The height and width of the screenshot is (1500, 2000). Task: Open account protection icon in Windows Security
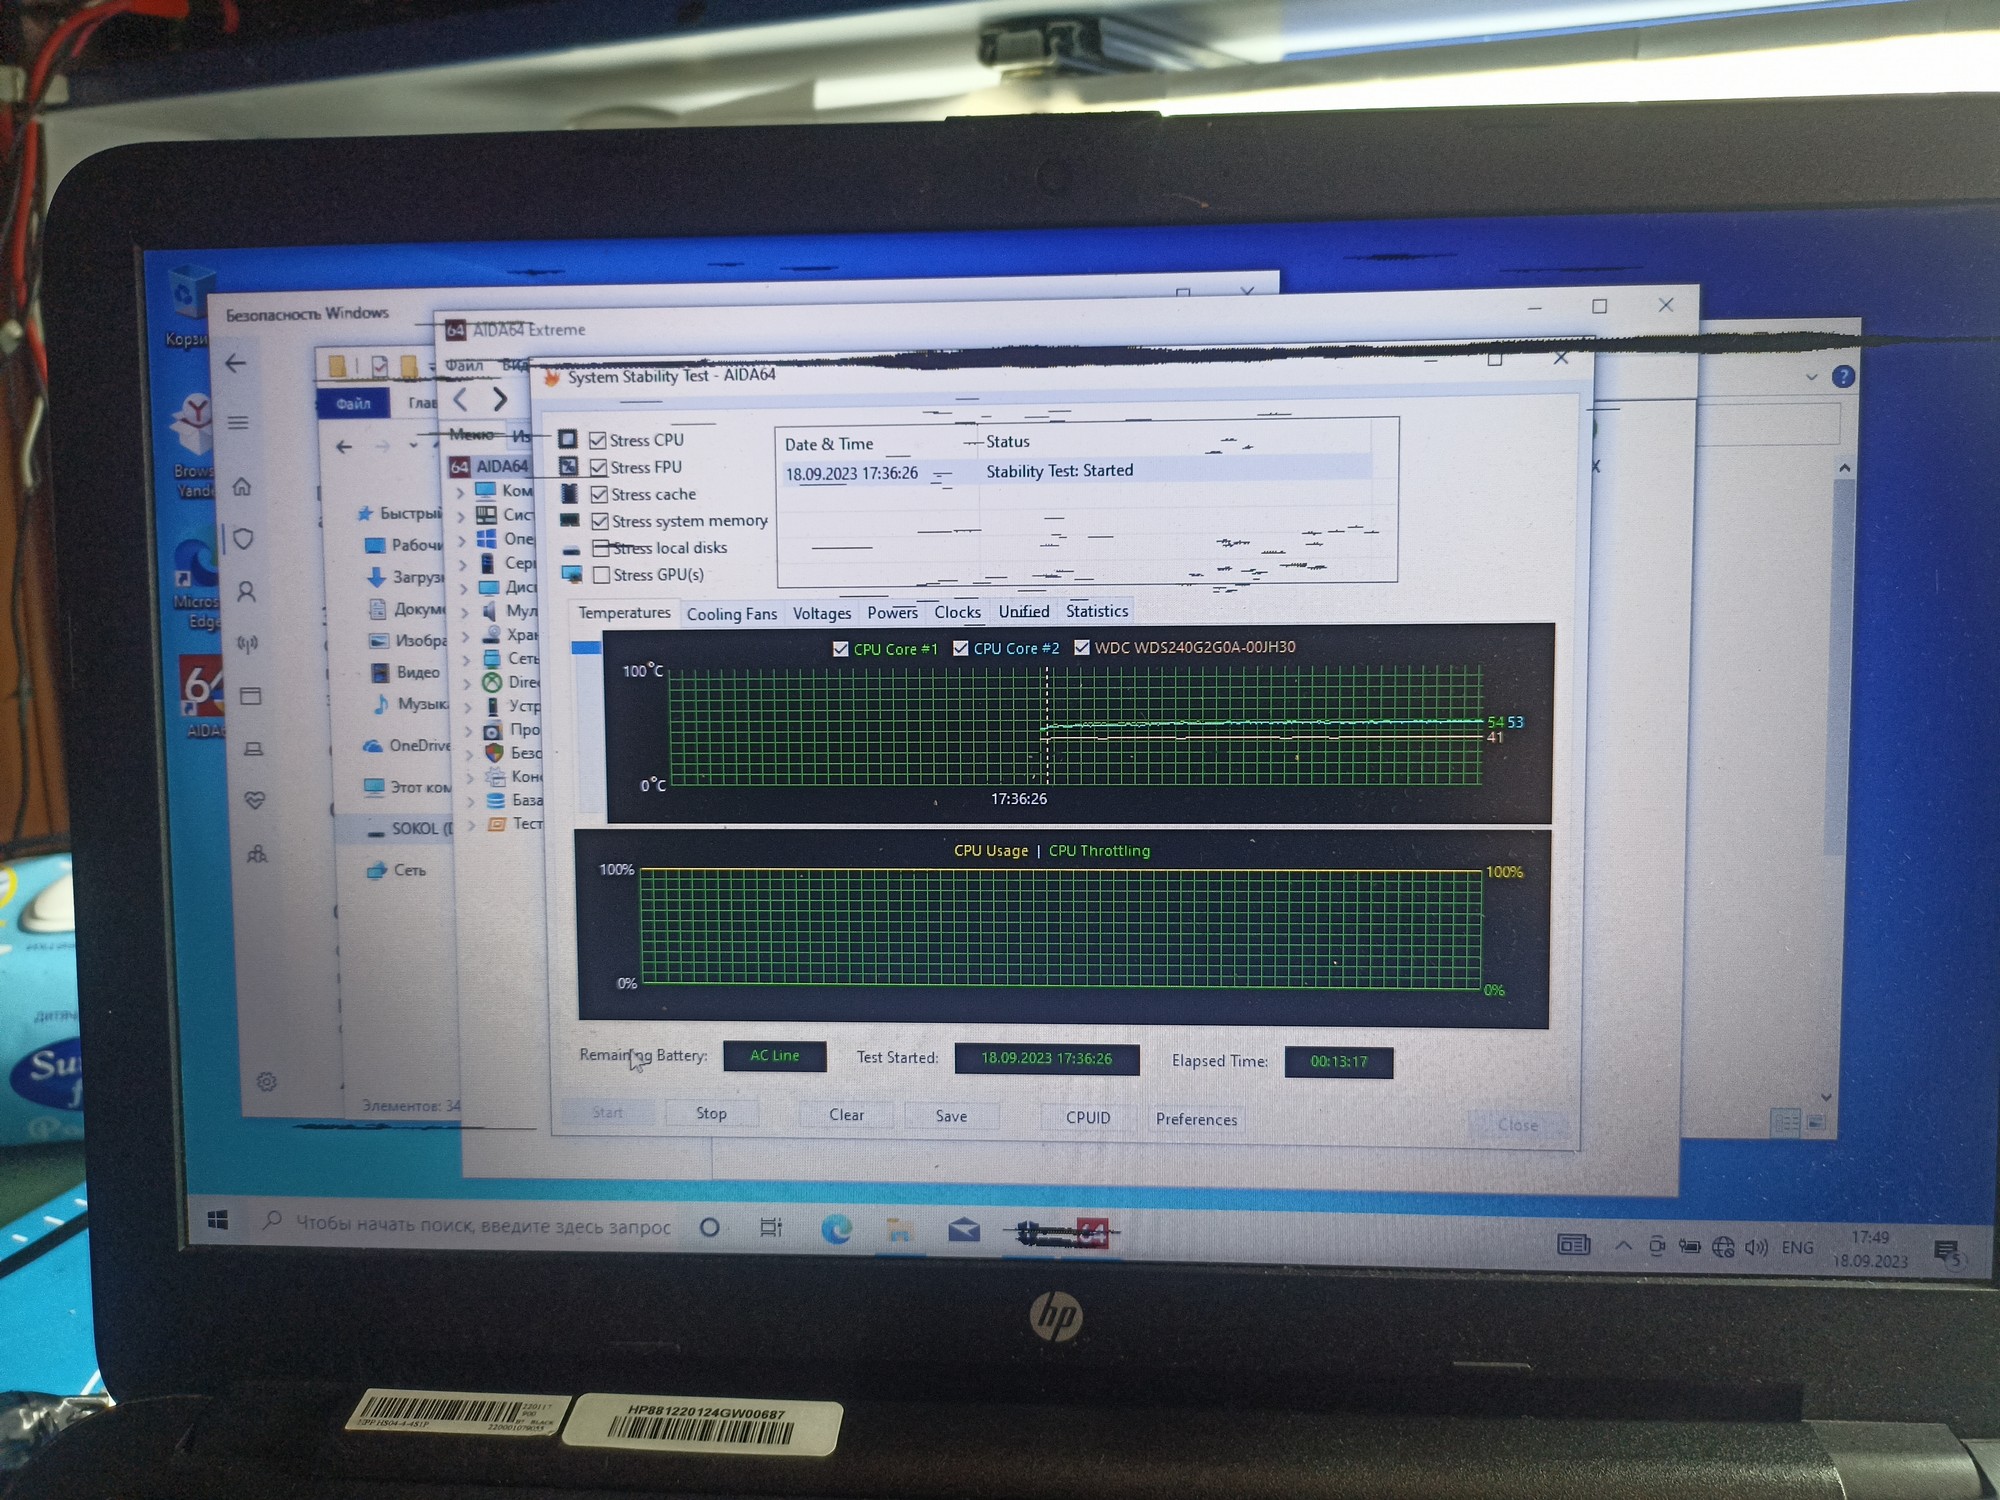click(x=246, y=592)
